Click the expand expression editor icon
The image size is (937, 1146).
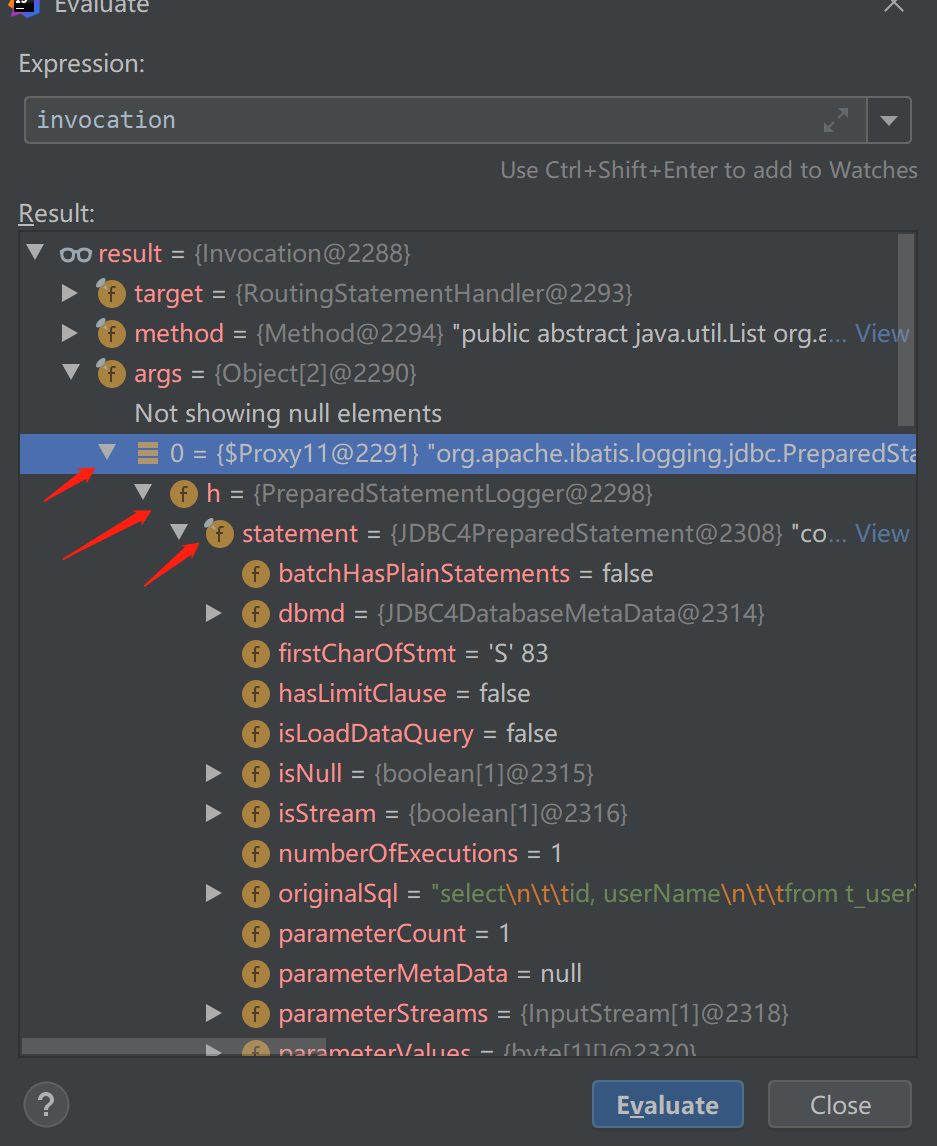pos(835,120)
